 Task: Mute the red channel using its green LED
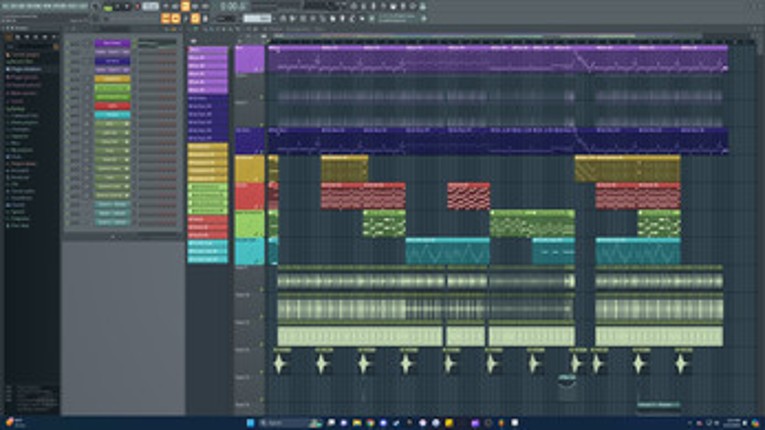point(69,105)
